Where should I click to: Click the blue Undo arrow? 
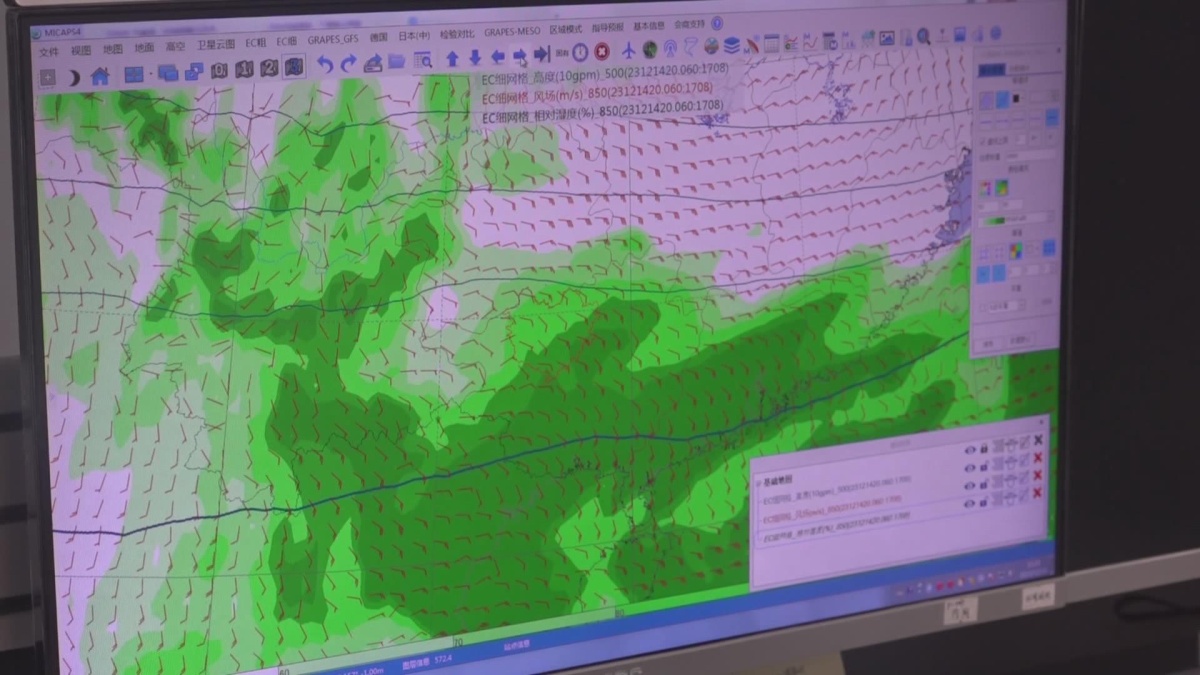point(325,64)
